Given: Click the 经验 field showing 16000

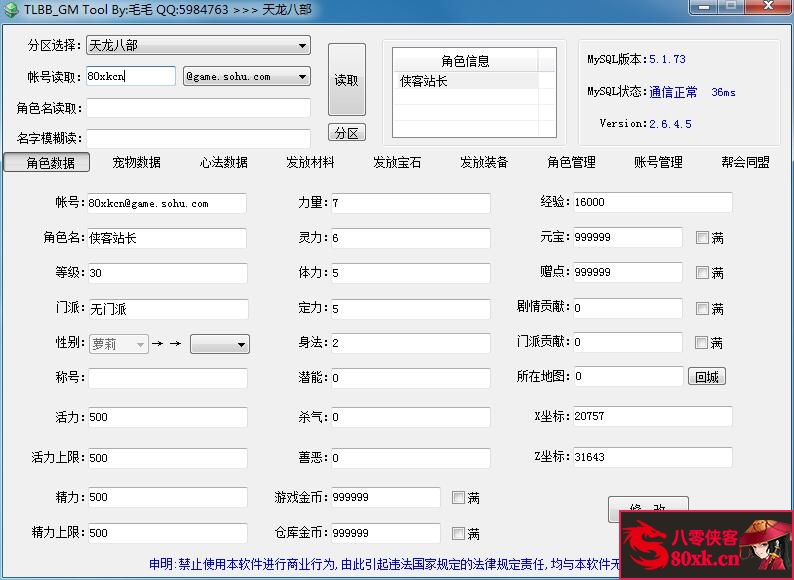Looking at the screenshot, I should point(653,202).
